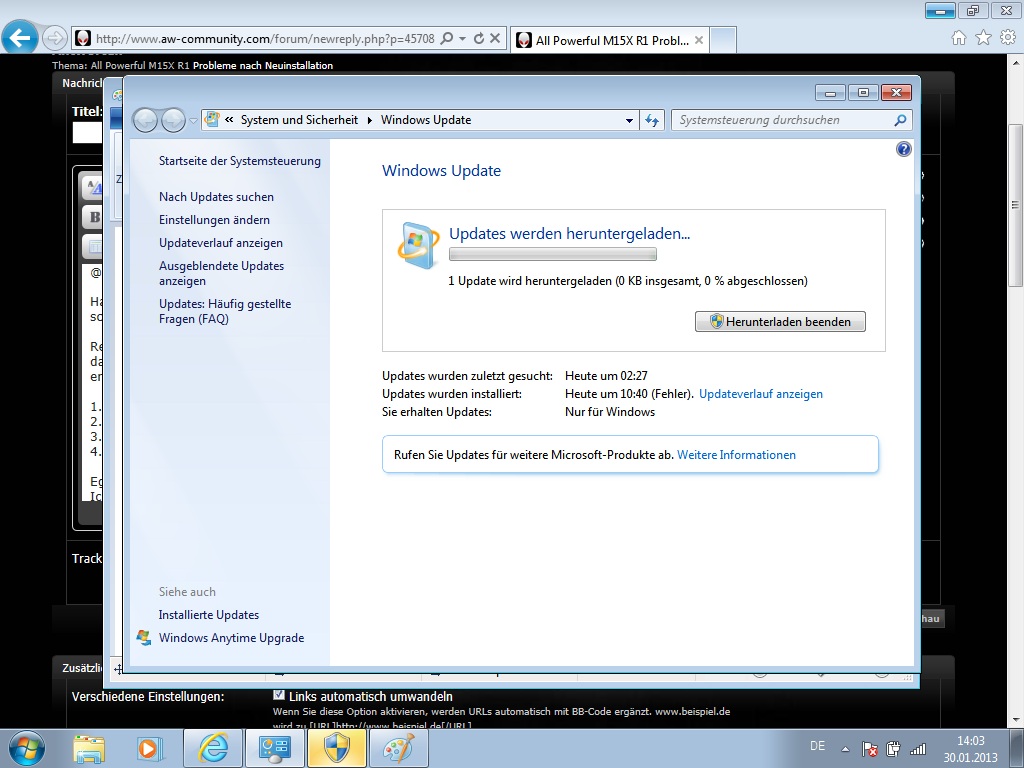Viewport: 1024px width, 768px height.
Task: Open Weitere Informationen link
Action: pos(736,455)
